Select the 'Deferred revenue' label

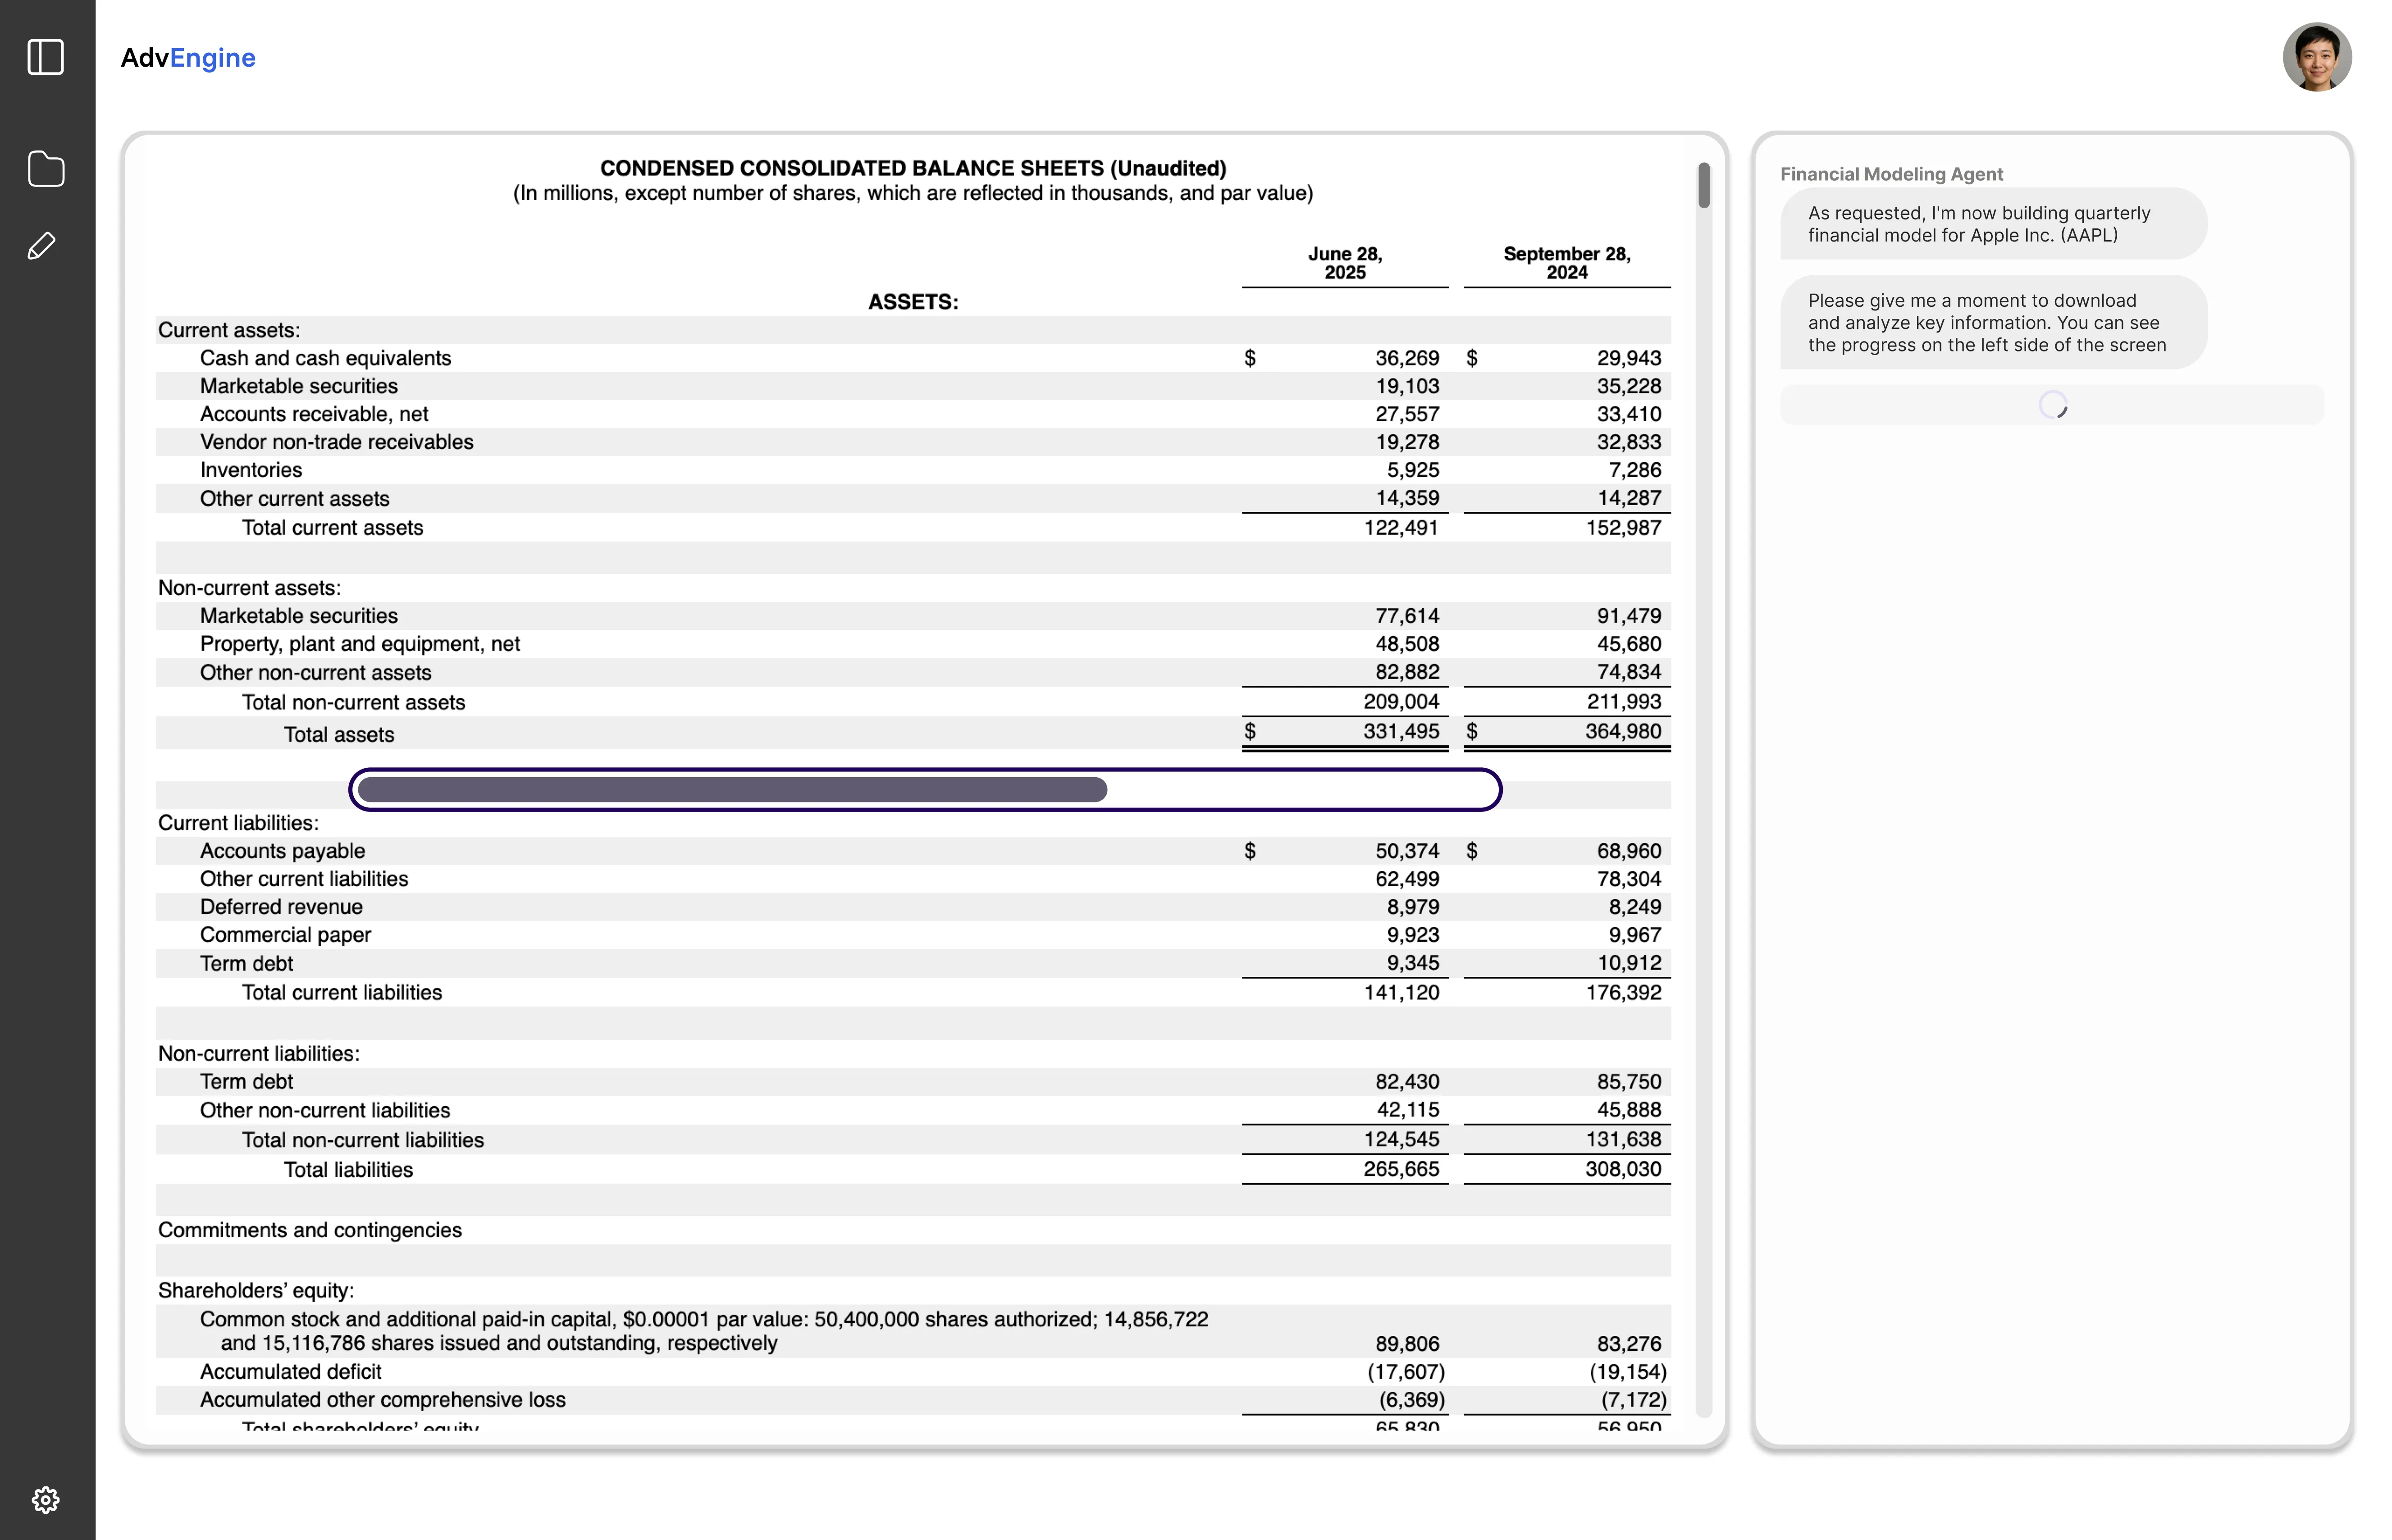click(281, 907)
